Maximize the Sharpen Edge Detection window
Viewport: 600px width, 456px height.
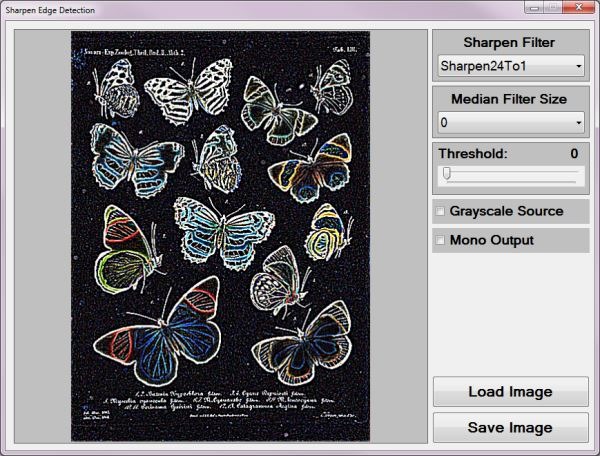(551, 9)
